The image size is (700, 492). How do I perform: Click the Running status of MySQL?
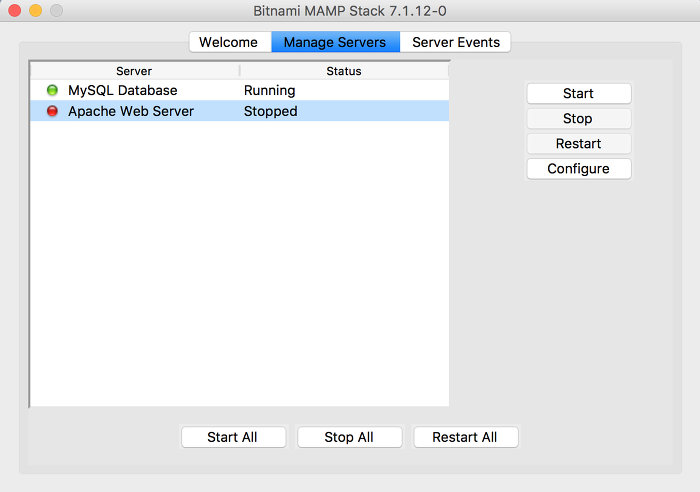269,91
